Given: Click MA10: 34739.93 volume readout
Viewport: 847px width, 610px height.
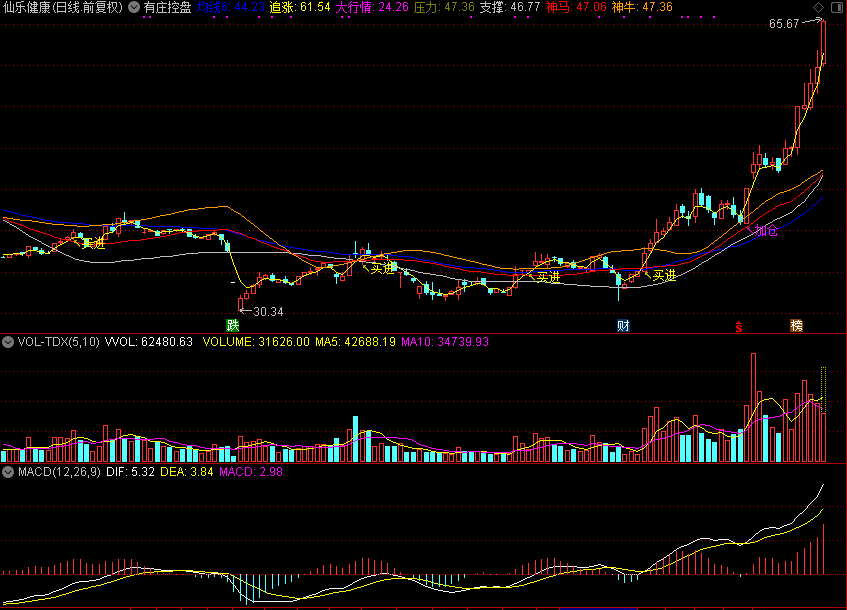Looking at the screenshot, I should 445,342.
